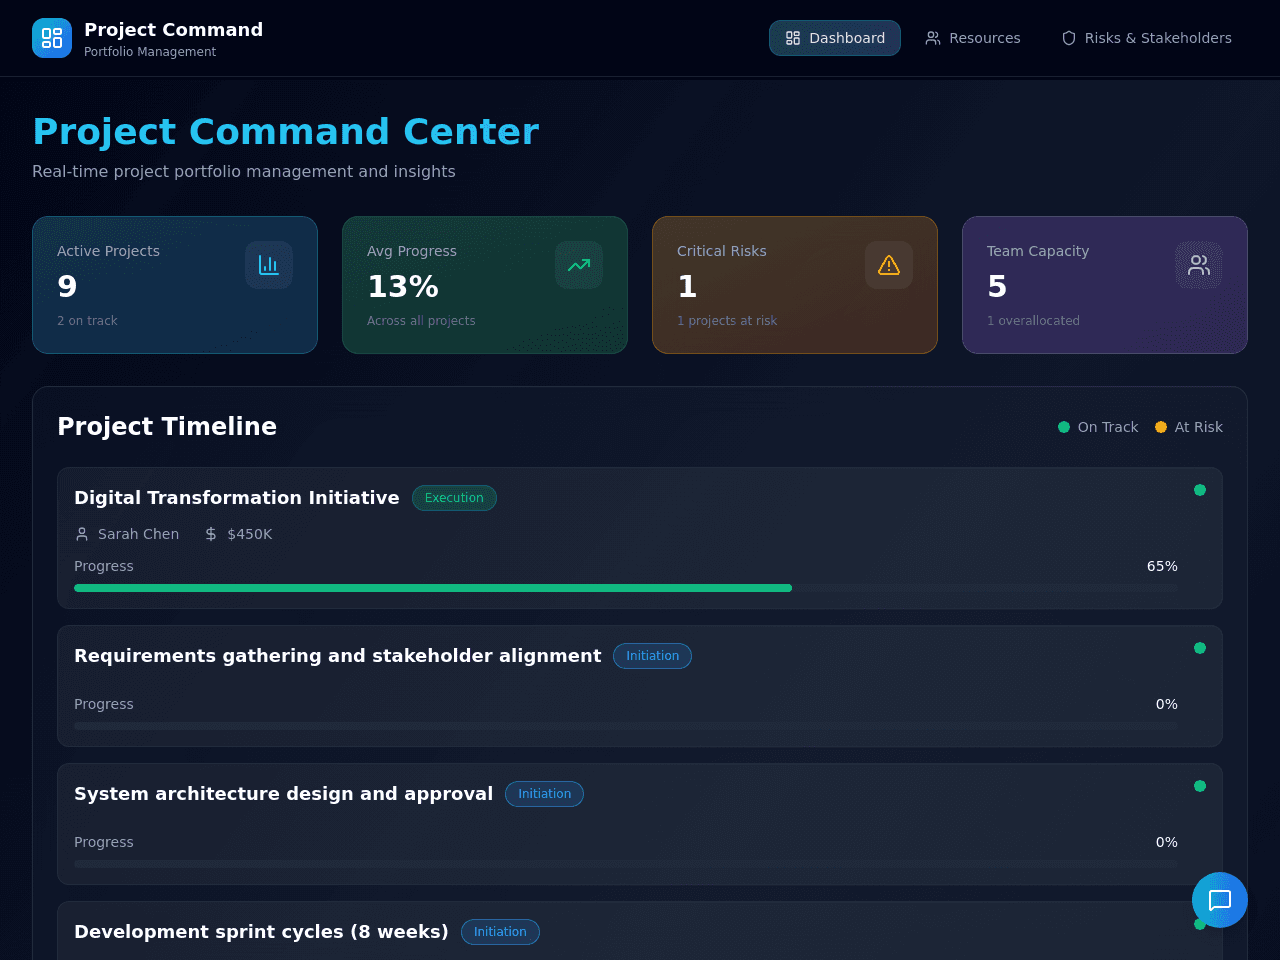The width and height of the screenshot is (1280, 960).
Task: Click the Requirements gathering progress bar
Action: 626,726
